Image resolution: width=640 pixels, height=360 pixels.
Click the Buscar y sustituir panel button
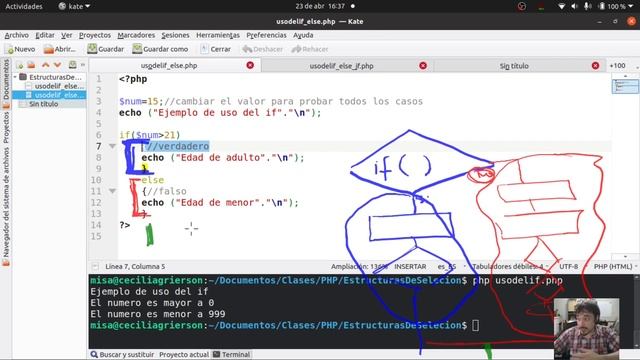tap(122, 355)
